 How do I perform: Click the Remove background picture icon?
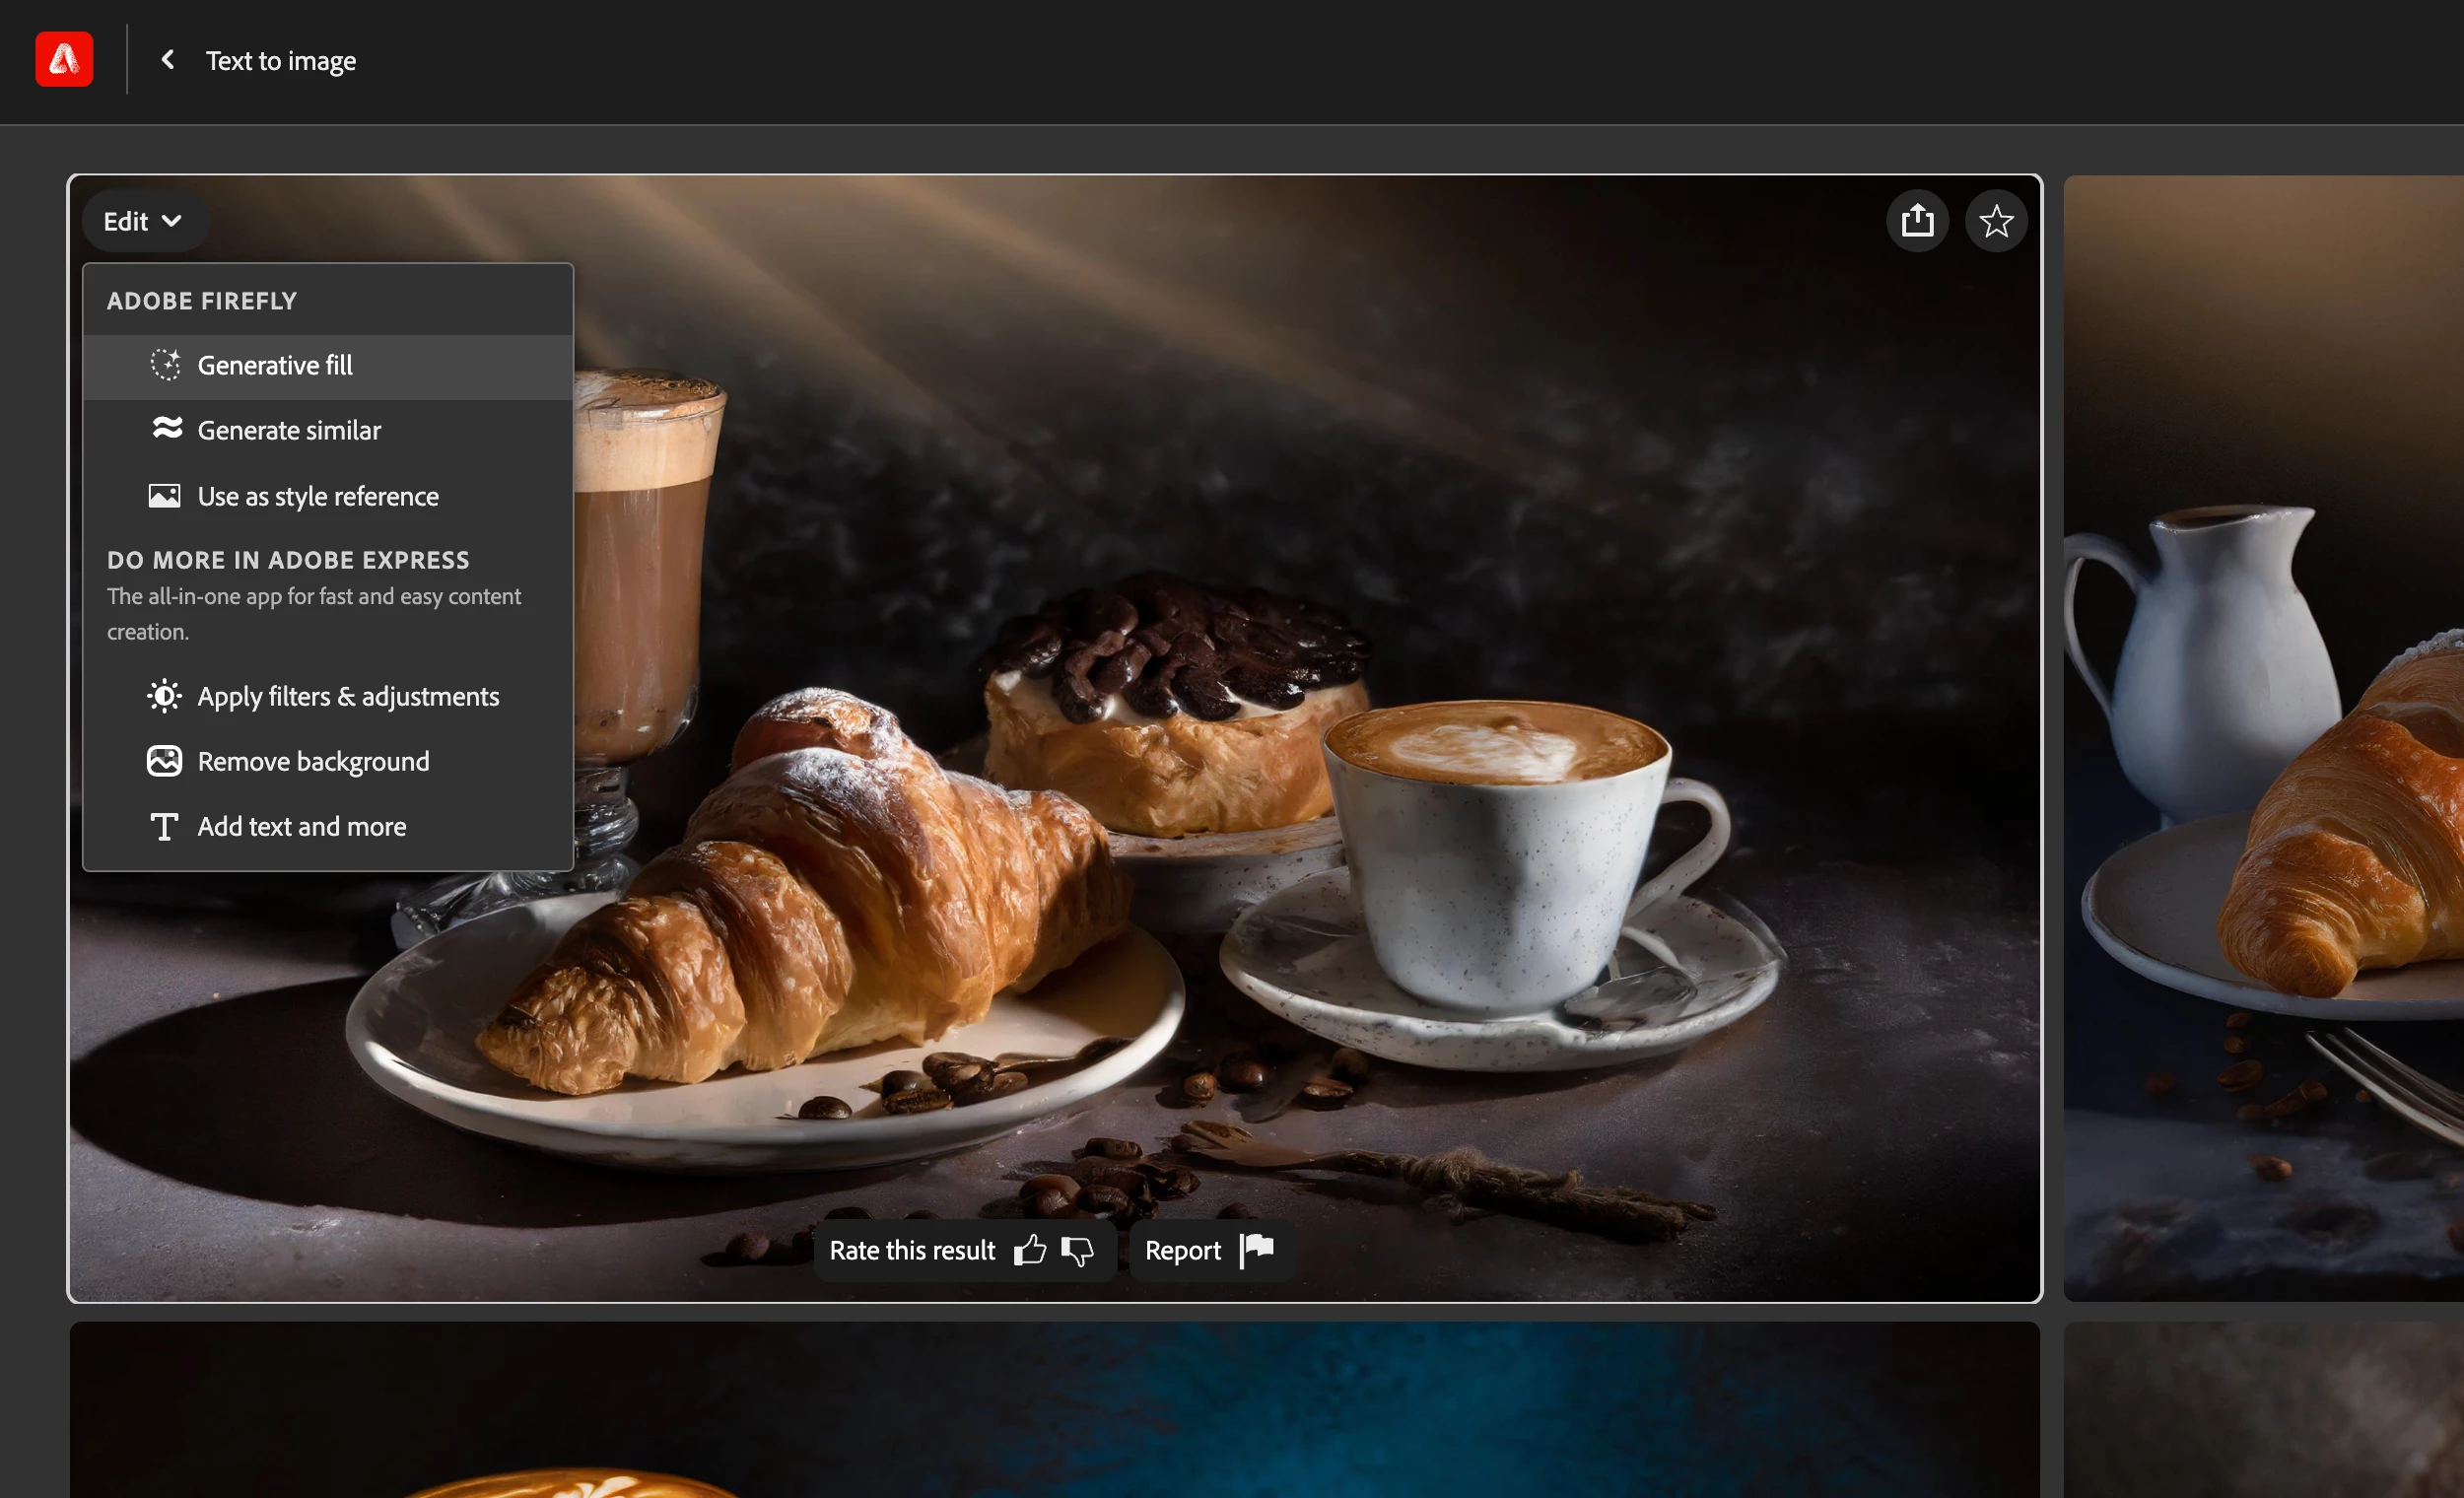click(164, 762)
